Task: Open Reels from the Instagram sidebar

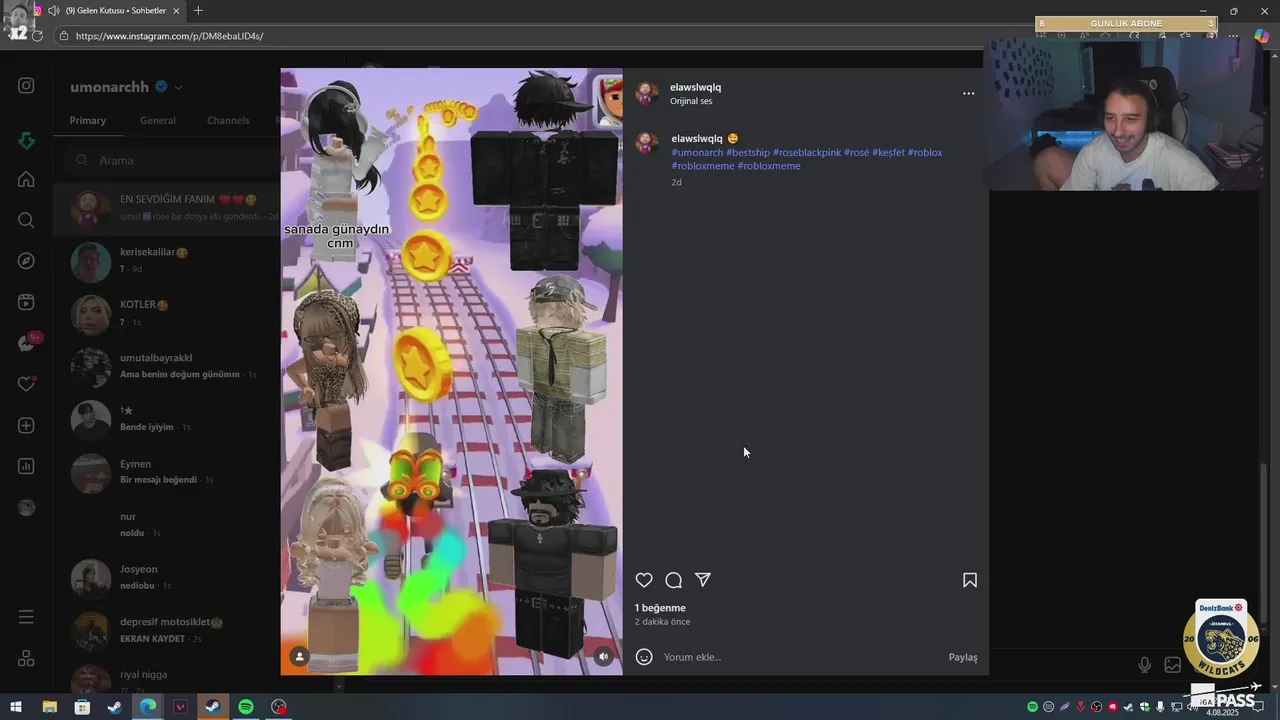Action: pos(26,302)
